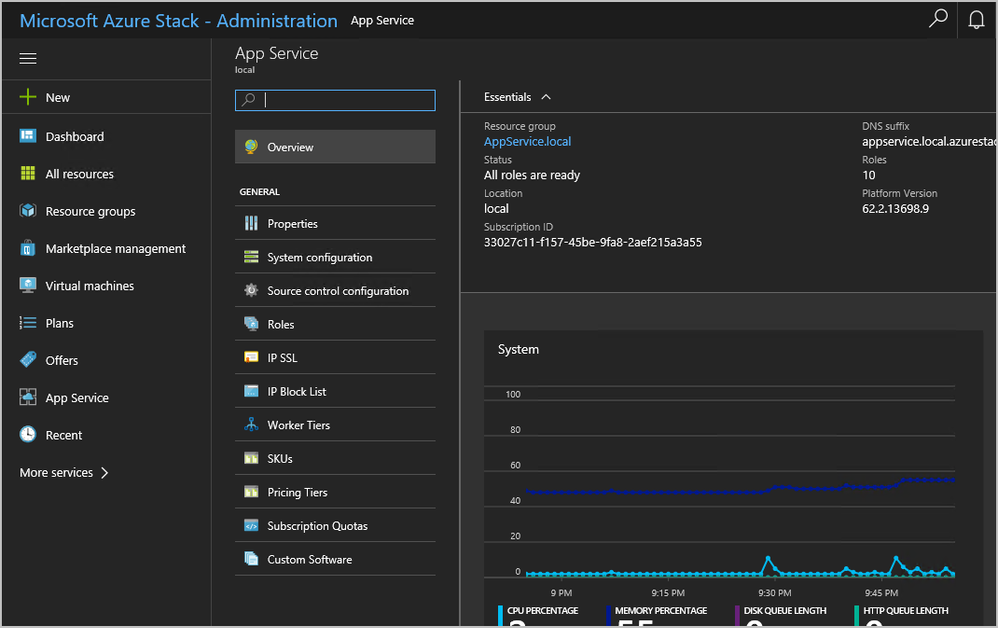Click the Subscription Quotas entry
This screenshot has height=628, width=998.
(x=317, y=526)
